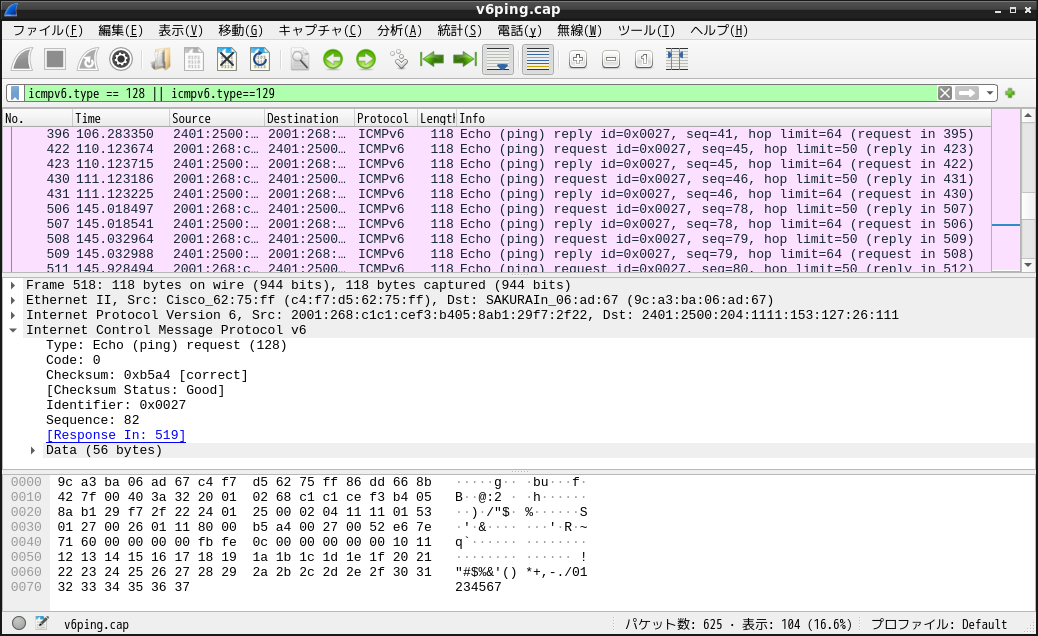Go back in packet history
The height and width of the screenshot is (636, 1038).
click(x=333, y=60)
